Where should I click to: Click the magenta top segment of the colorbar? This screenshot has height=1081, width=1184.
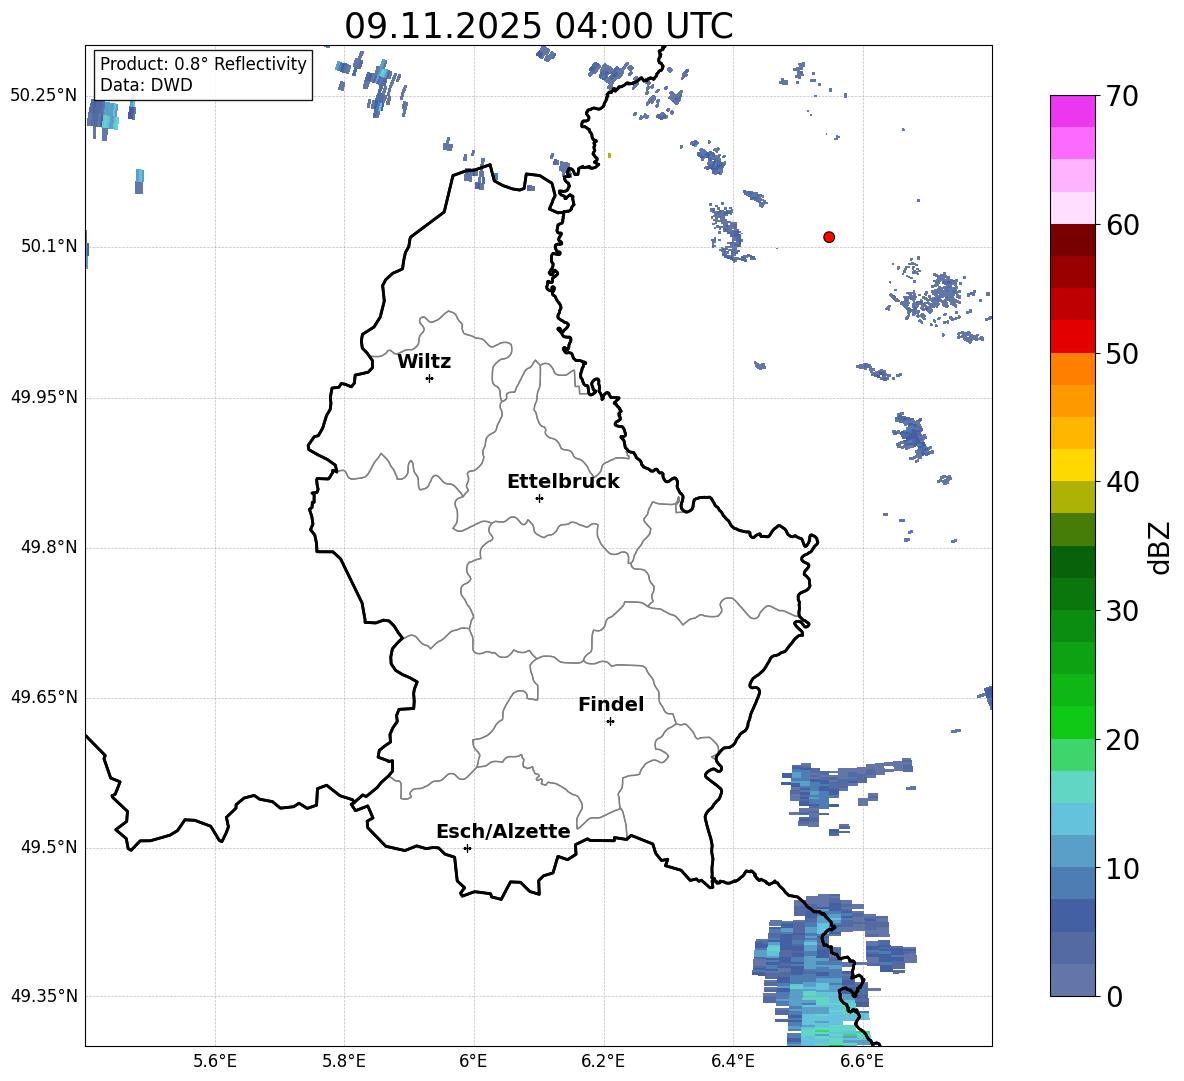1072,111
